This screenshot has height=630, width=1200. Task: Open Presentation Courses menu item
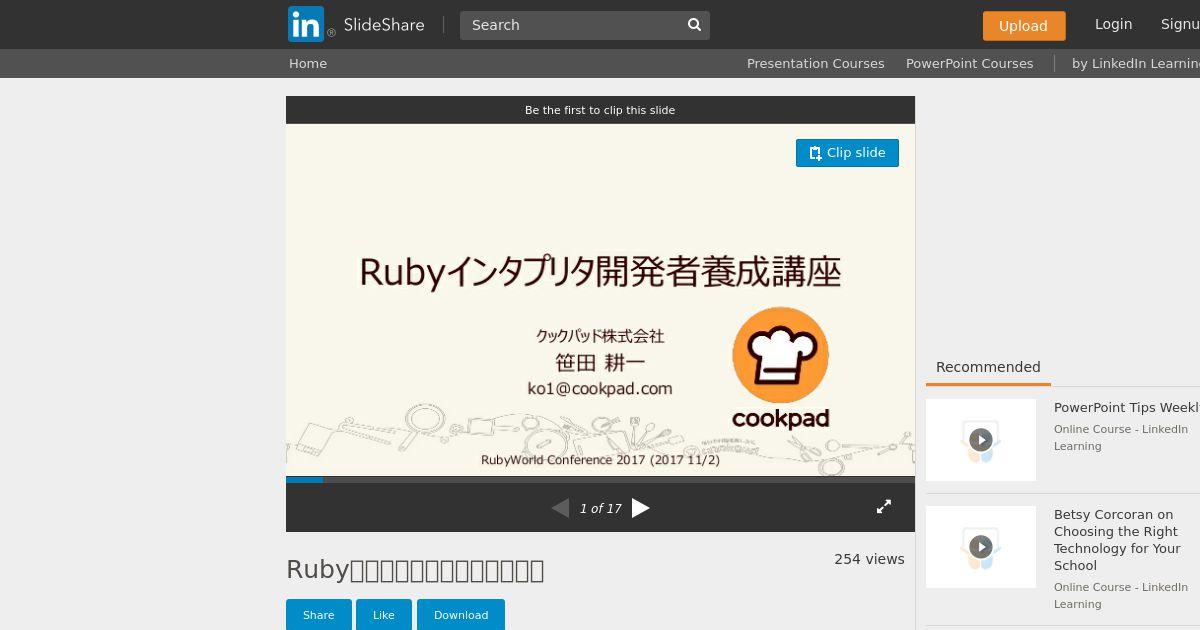click(816, 63)
